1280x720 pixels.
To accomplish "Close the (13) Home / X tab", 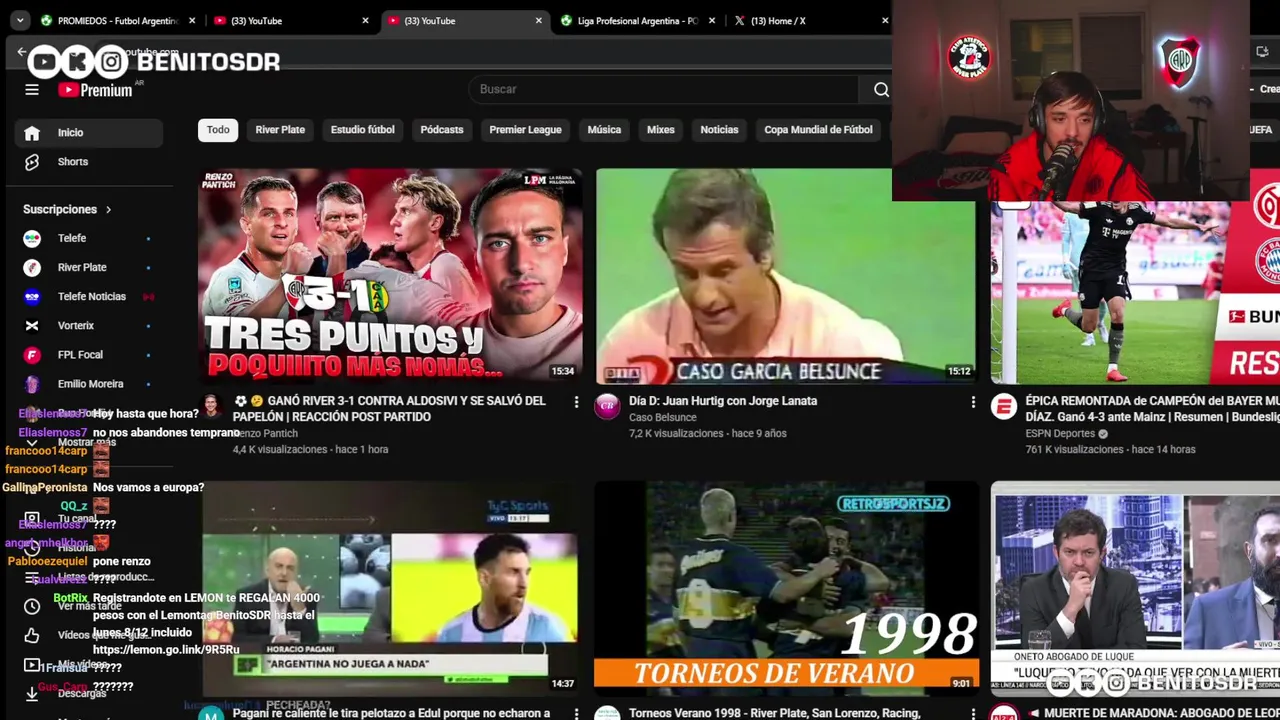I will [885, 21].
